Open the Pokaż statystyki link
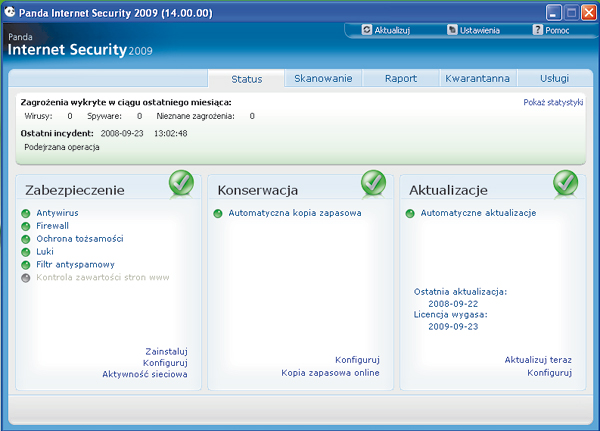 (x=553, y=103)
